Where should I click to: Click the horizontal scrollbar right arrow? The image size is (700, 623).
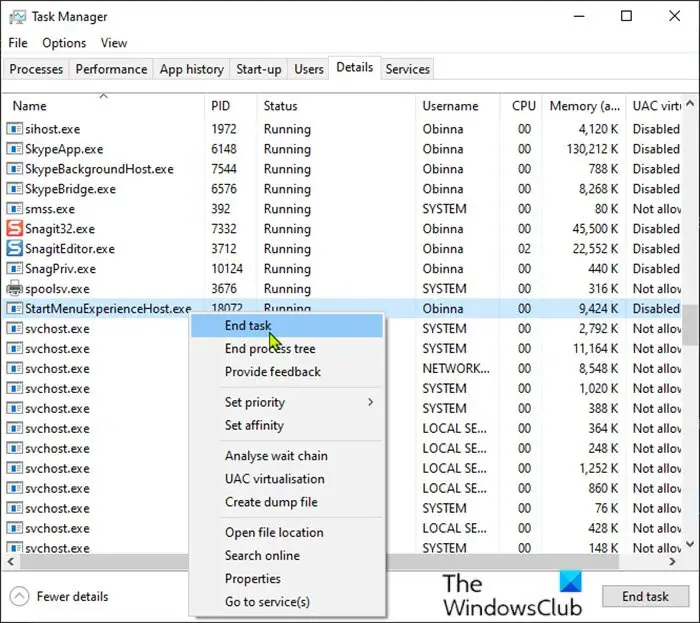672,561
